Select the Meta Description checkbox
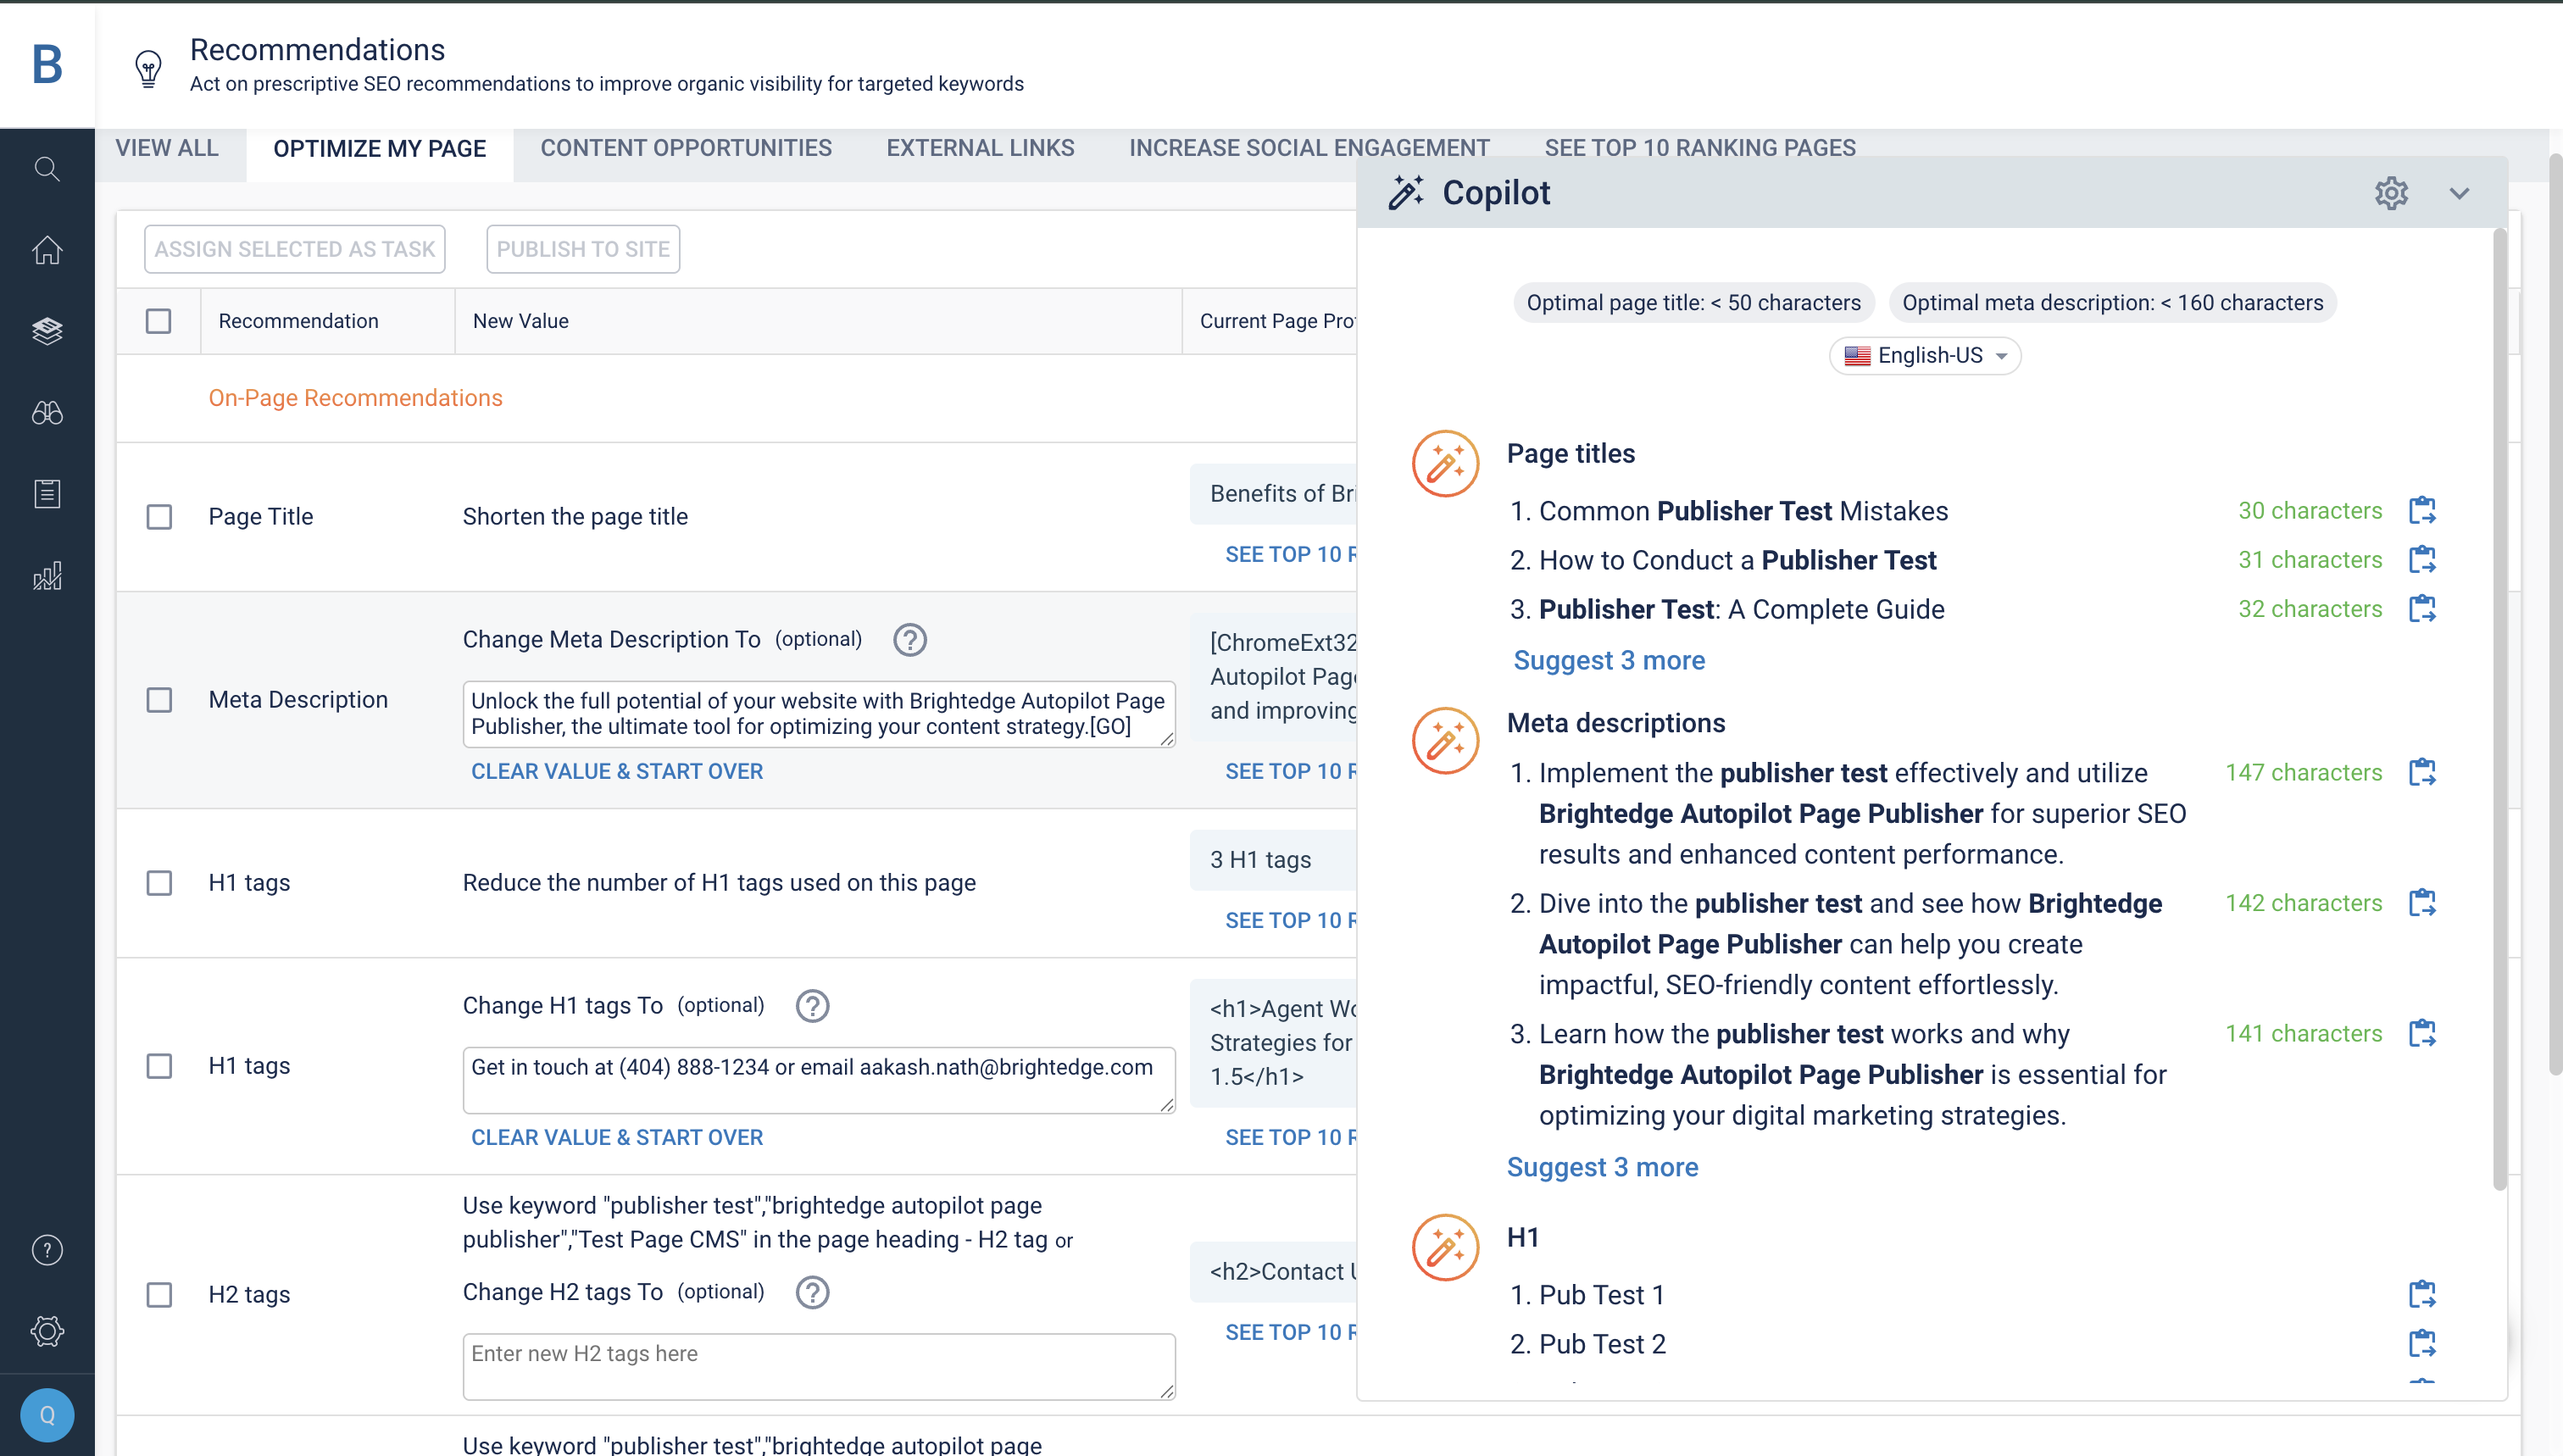The image size is (2563, 1456). coord(159,700)
